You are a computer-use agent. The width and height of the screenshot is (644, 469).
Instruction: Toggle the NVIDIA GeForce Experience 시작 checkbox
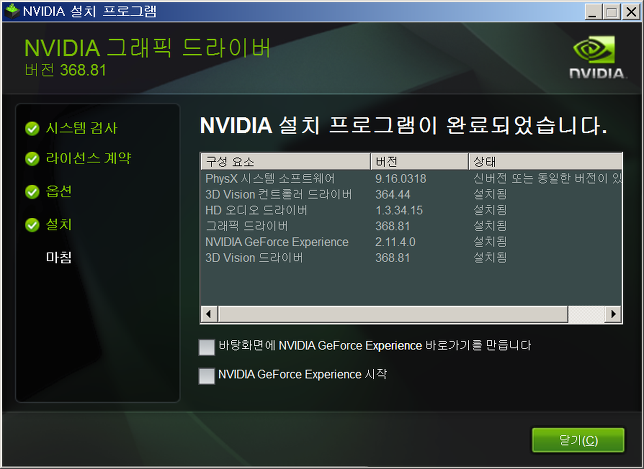click(x=207, y=376)
